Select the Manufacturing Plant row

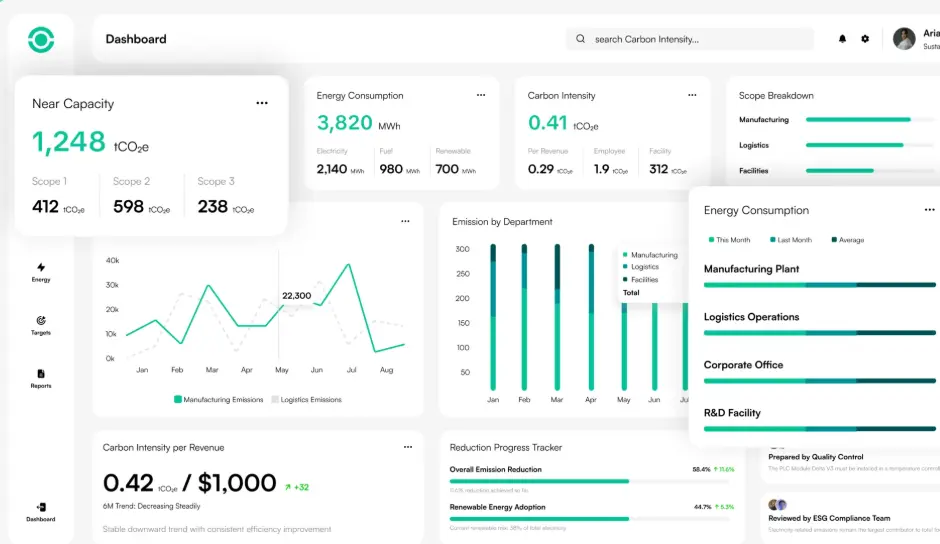(x=820, y=275)
